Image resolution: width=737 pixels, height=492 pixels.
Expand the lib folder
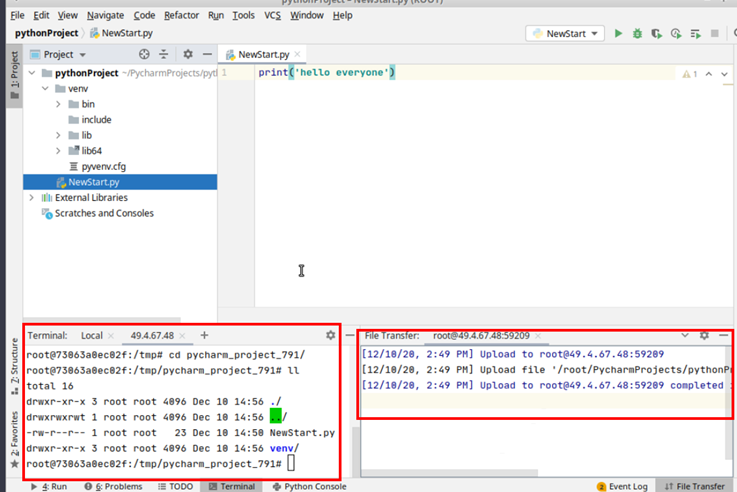[x=58, y=135]
